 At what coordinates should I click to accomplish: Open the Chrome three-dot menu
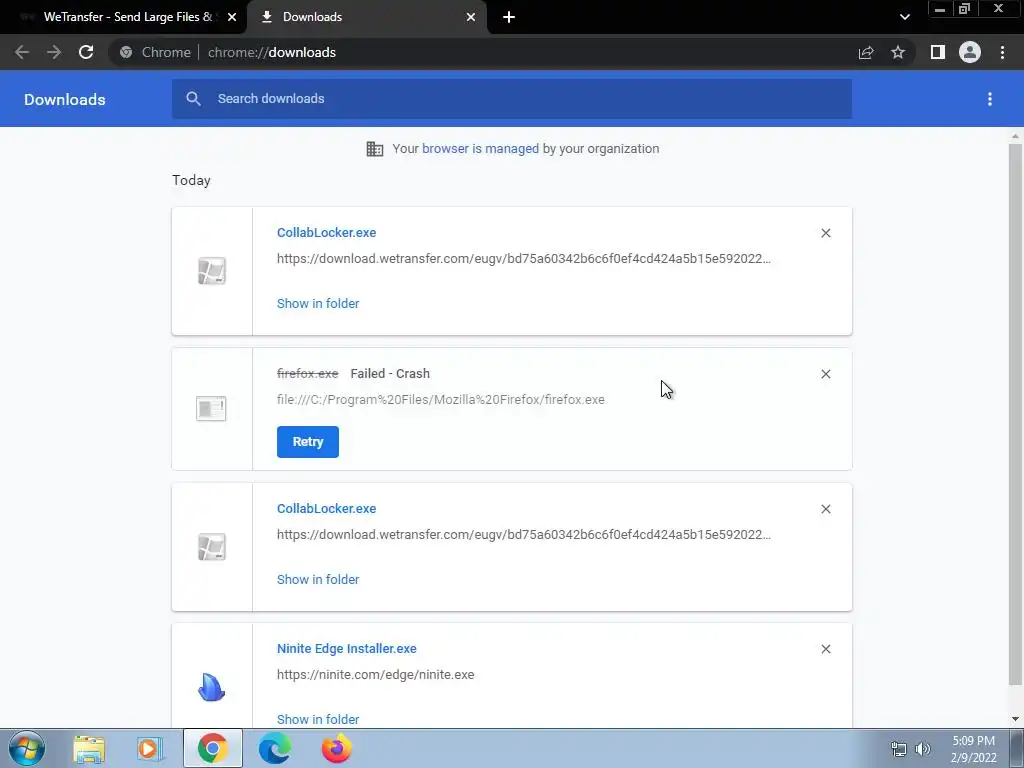point(1002,52)
